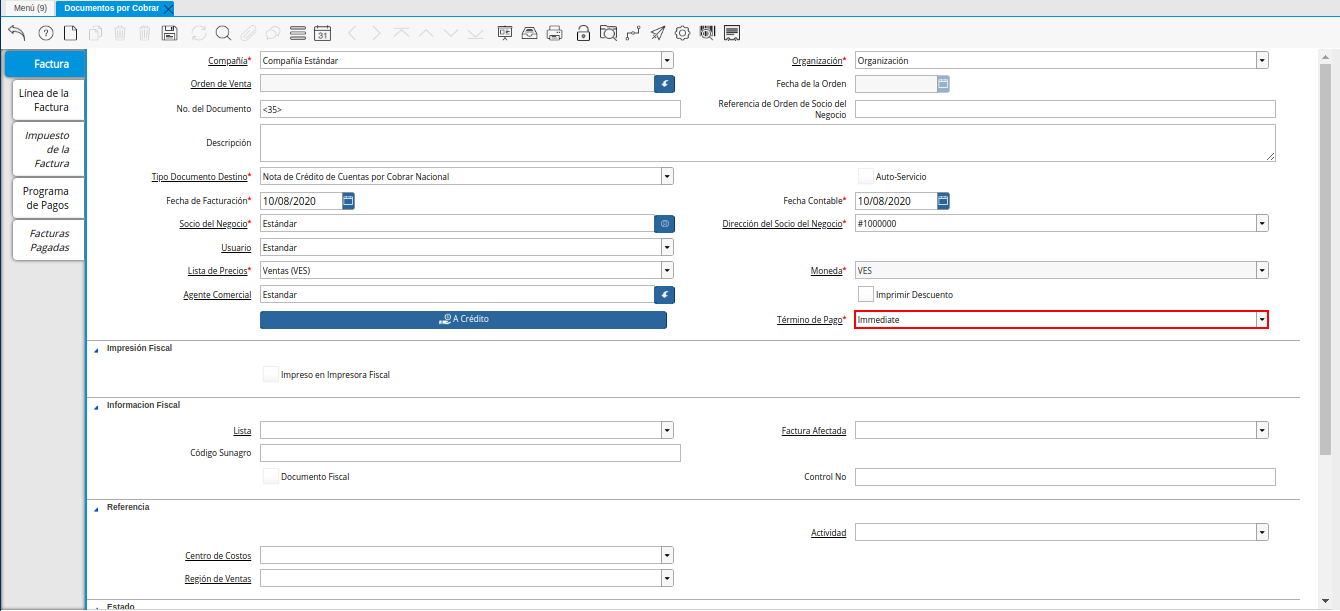
Task: Save the record with the floppy disk icon
Action: coord(169,33)
